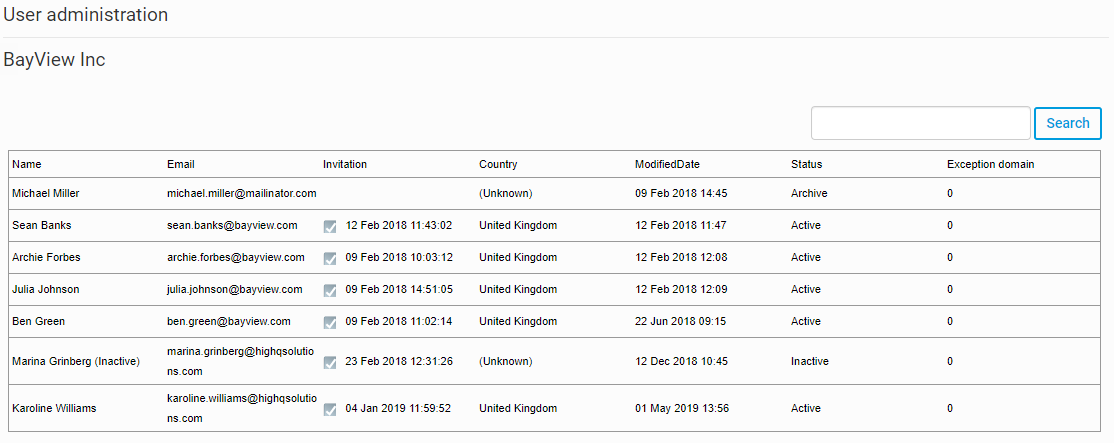
Task: Focus the user search input field
Action: click(x=920, y=123)
